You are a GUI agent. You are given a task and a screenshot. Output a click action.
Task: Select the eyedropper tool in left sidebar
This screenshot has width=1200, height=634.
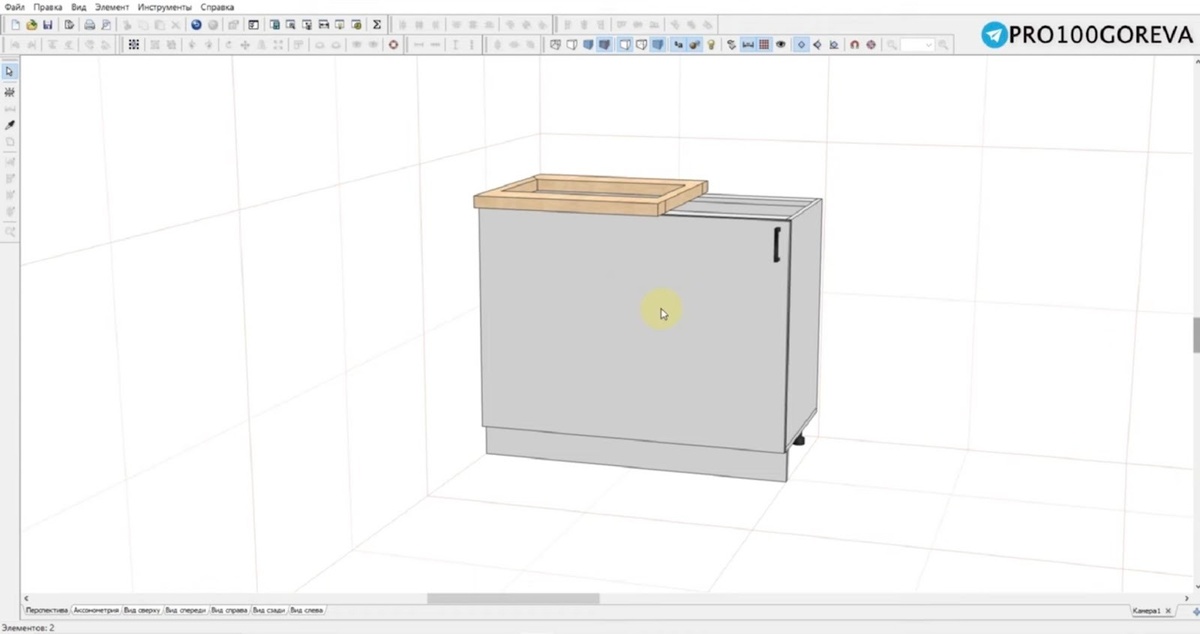click(10, 125)
